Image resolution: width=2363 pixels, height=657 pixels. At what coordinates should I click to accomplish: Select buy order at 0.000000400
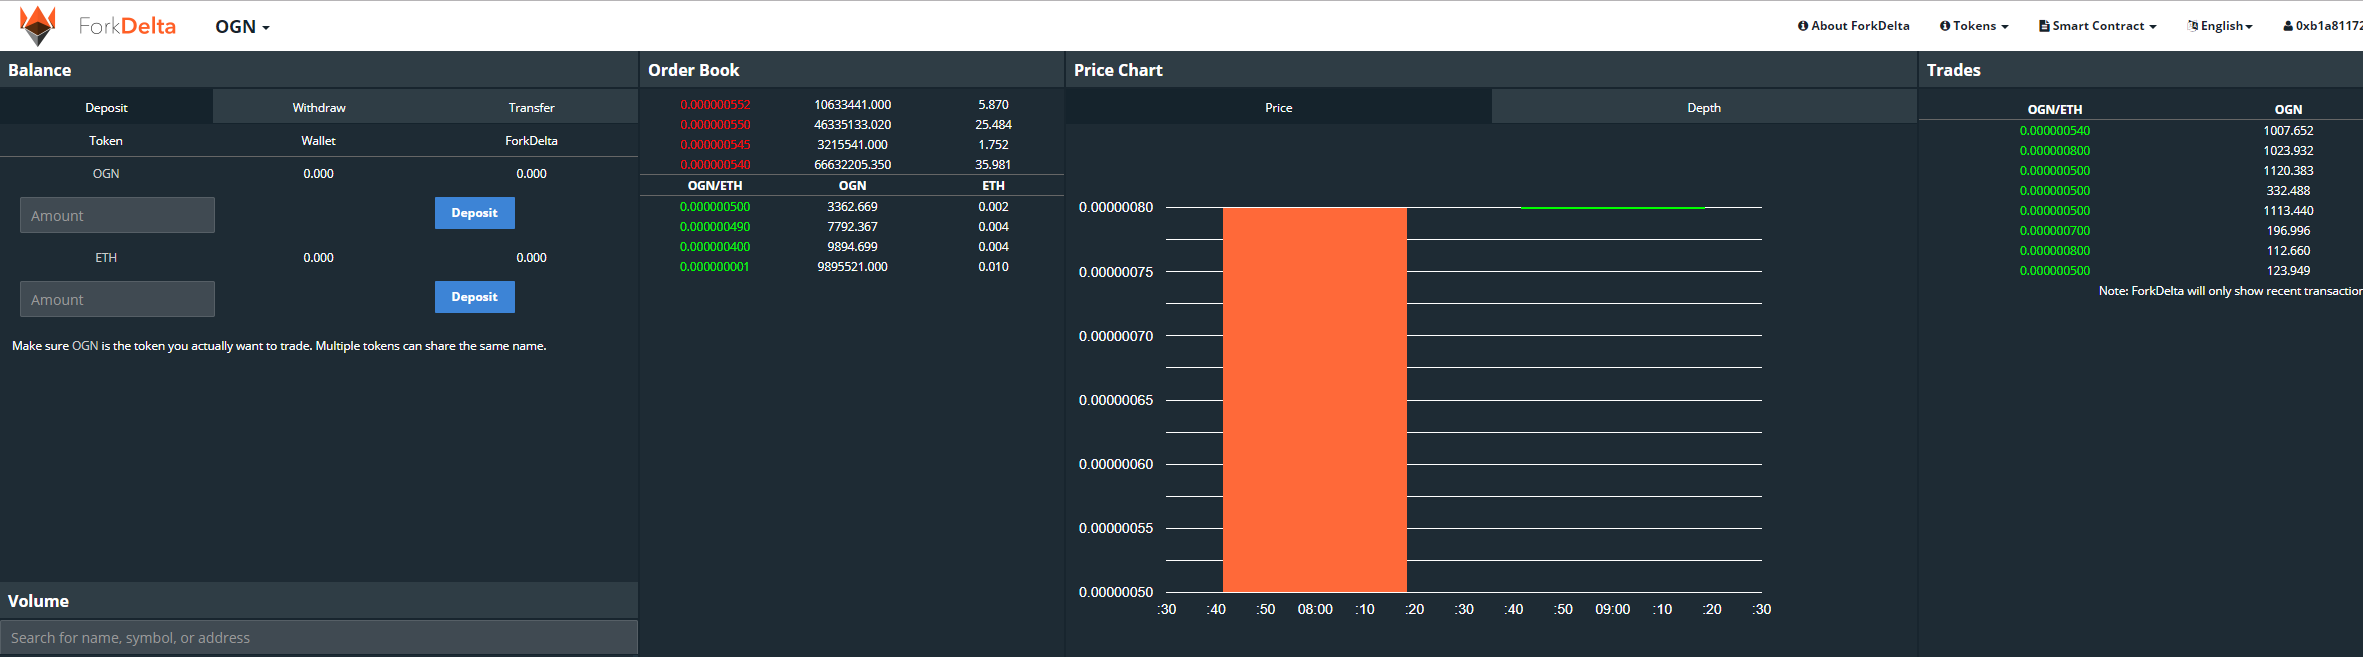852,246
